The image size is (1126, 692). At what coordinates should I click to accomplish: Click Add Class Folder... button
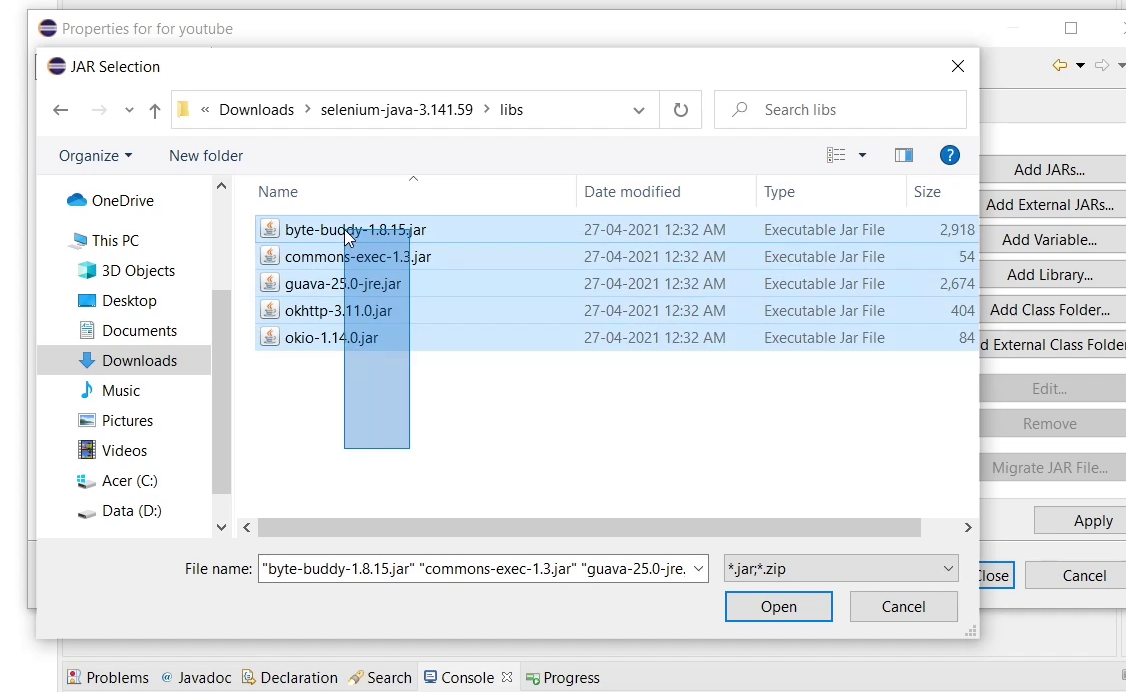coord(1052,310)
